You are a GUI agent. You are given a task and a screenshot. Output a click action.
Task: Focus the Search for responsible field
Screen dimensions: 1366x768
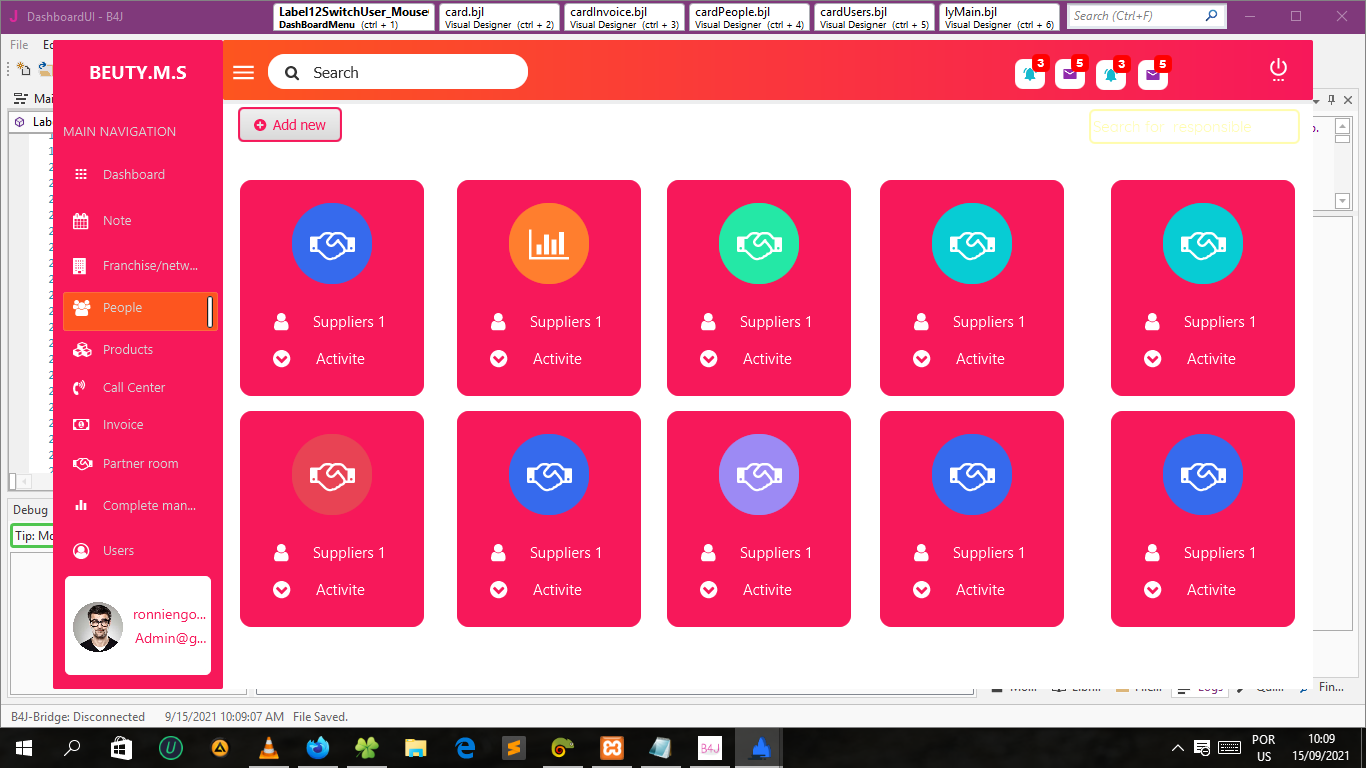(x=1194, y=127)
